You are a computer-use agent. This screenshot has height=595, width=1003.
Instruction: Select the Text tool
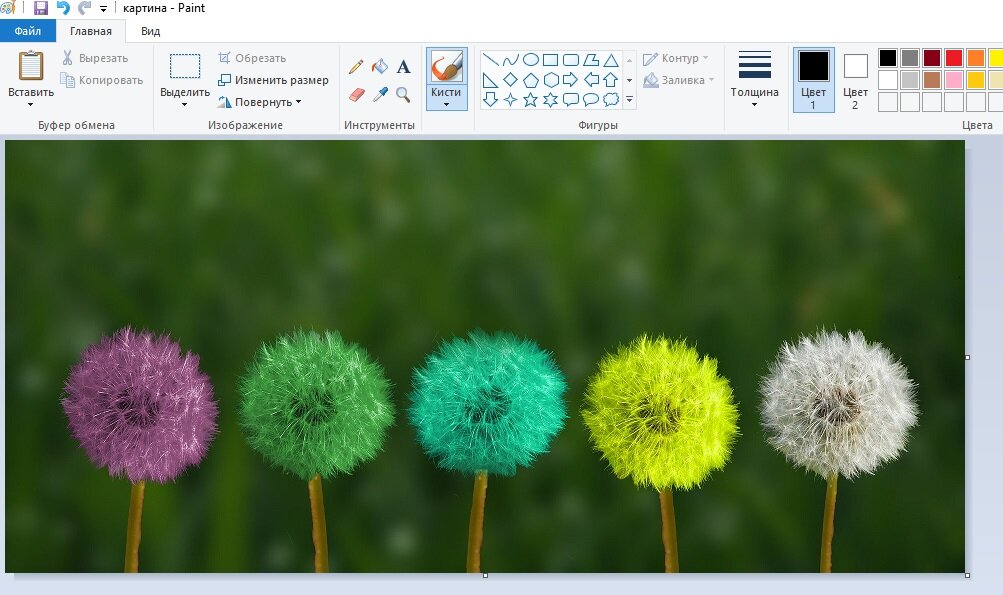coord(403,67)
